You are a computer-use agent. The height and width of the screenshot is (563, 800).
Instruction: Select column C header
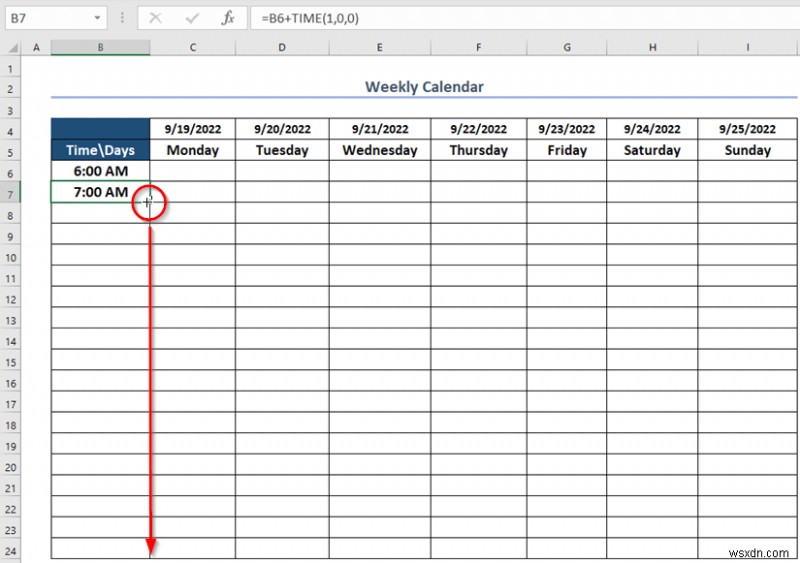(193, 47)
